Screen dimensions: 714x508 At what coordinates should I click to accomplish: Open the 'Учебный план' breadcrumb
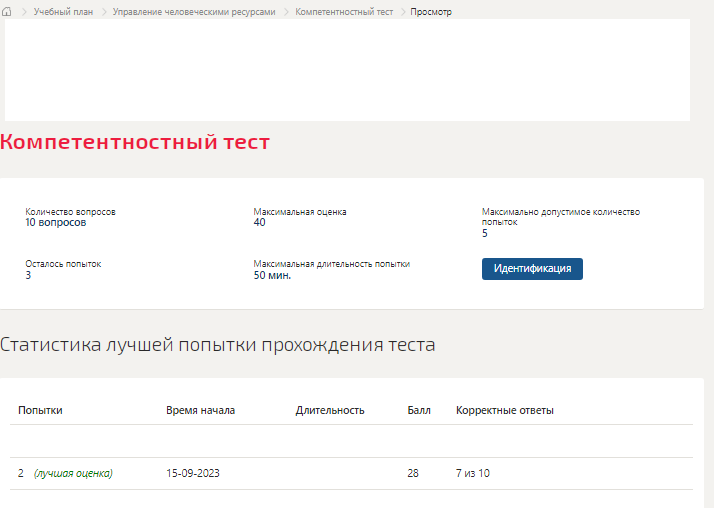pos(63,12)
